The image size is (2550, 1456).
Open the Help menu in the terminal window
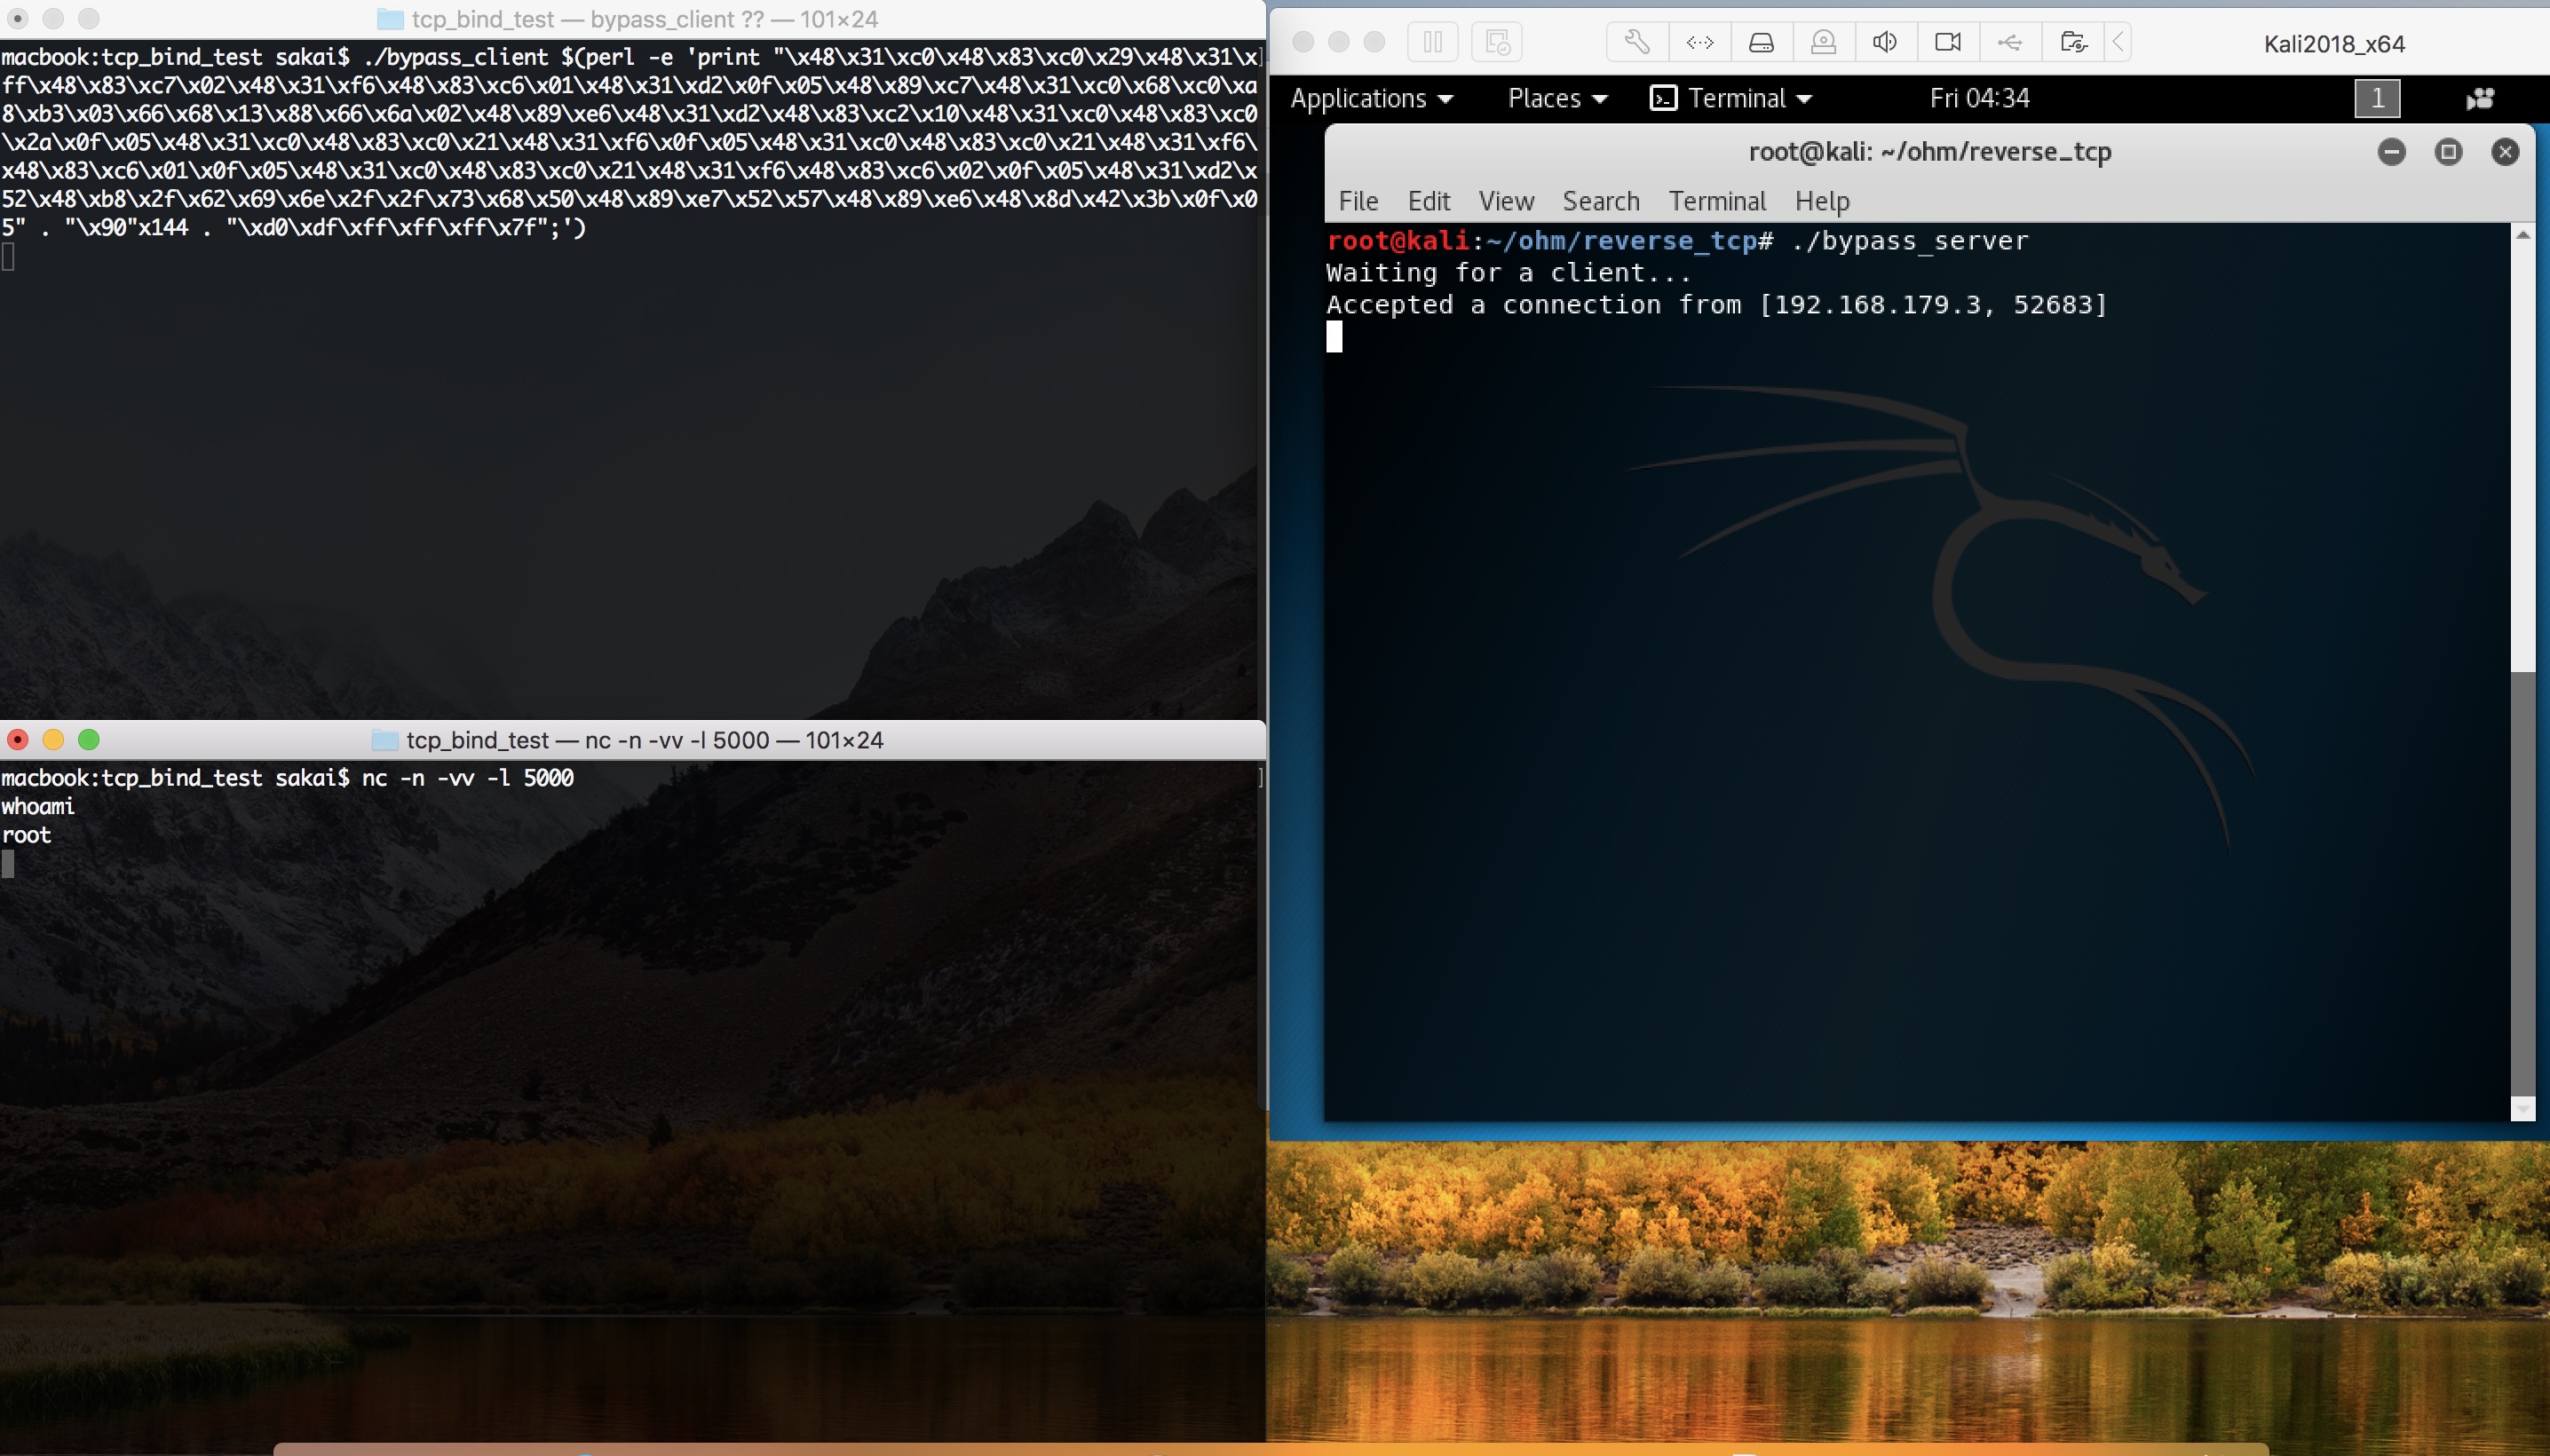[1820, 201]
